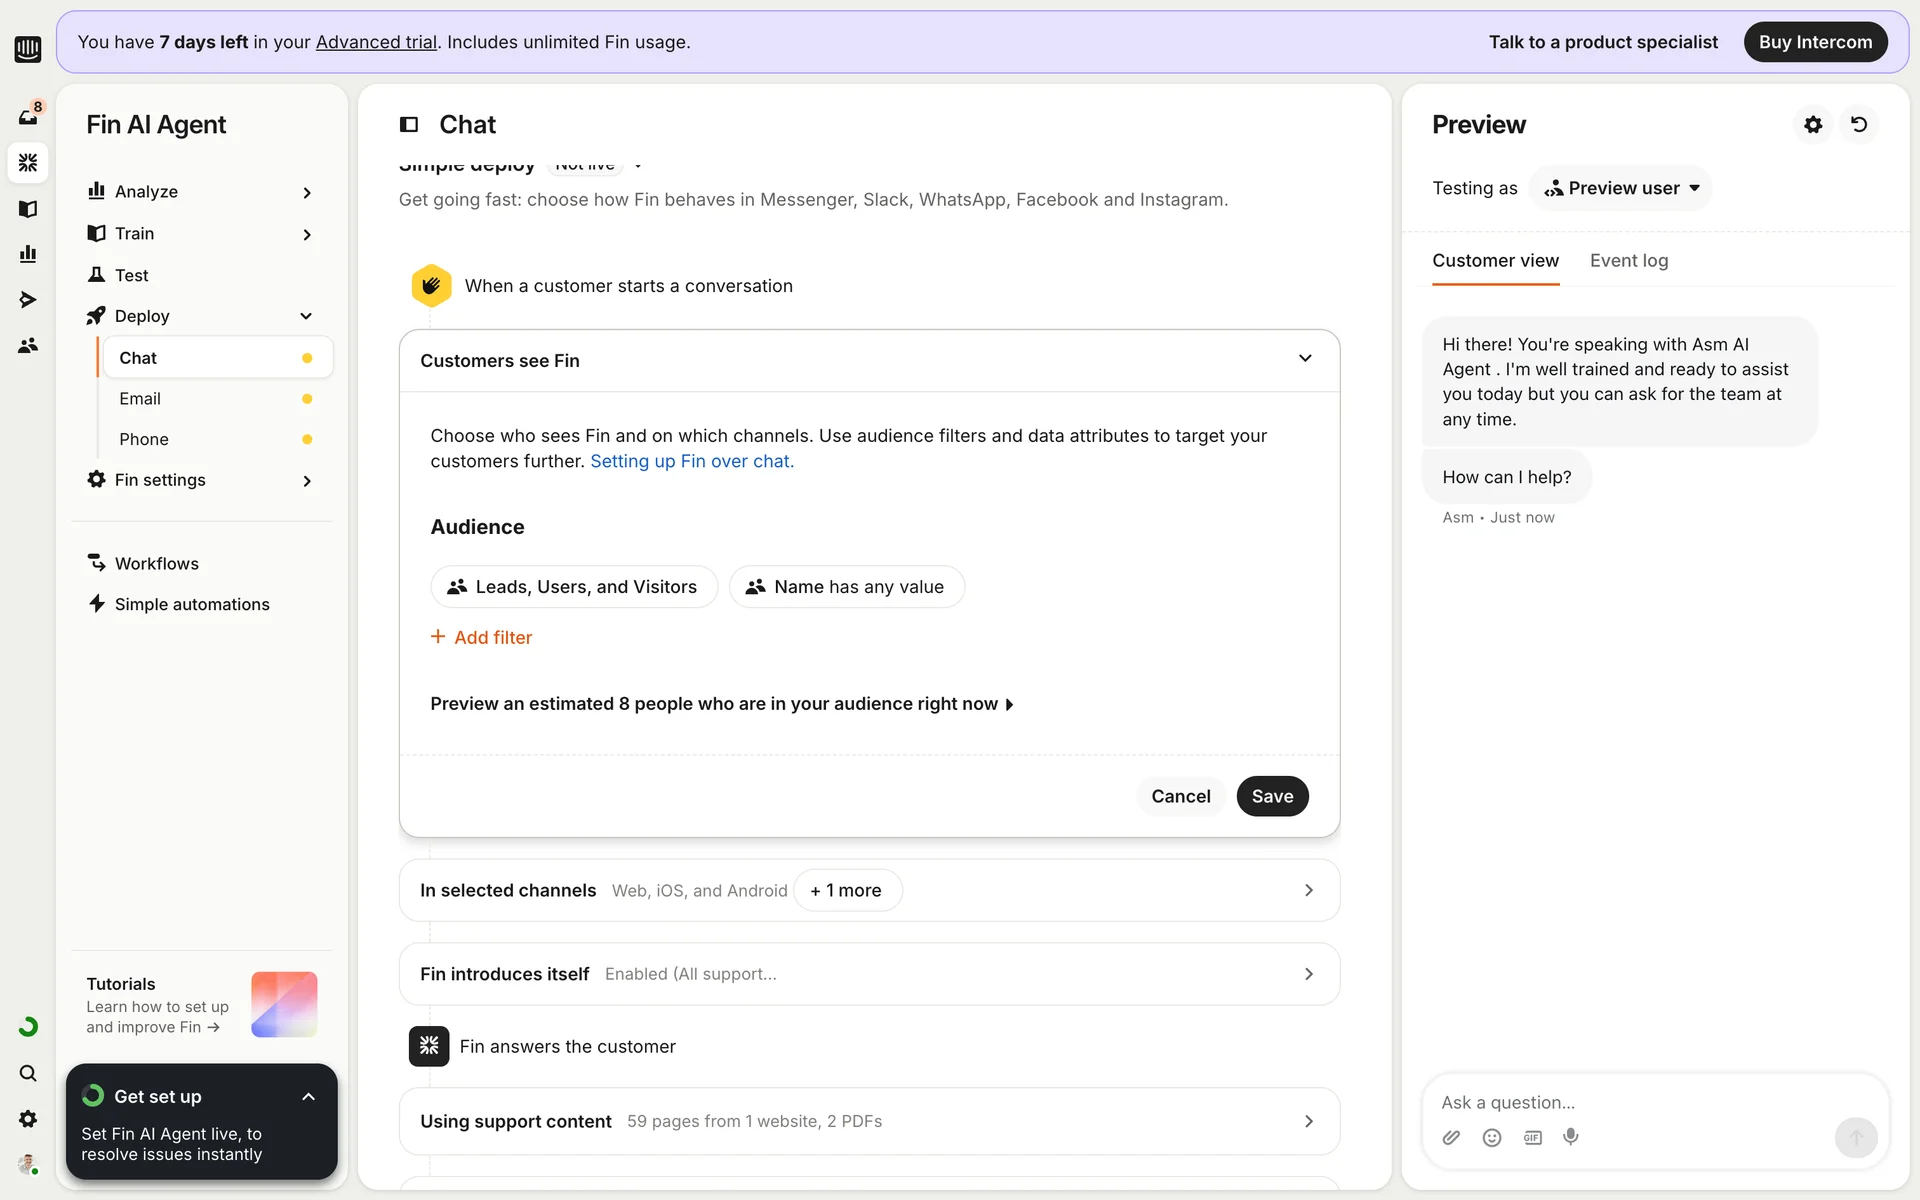Select Email under Deploy

tap(140, 399)
